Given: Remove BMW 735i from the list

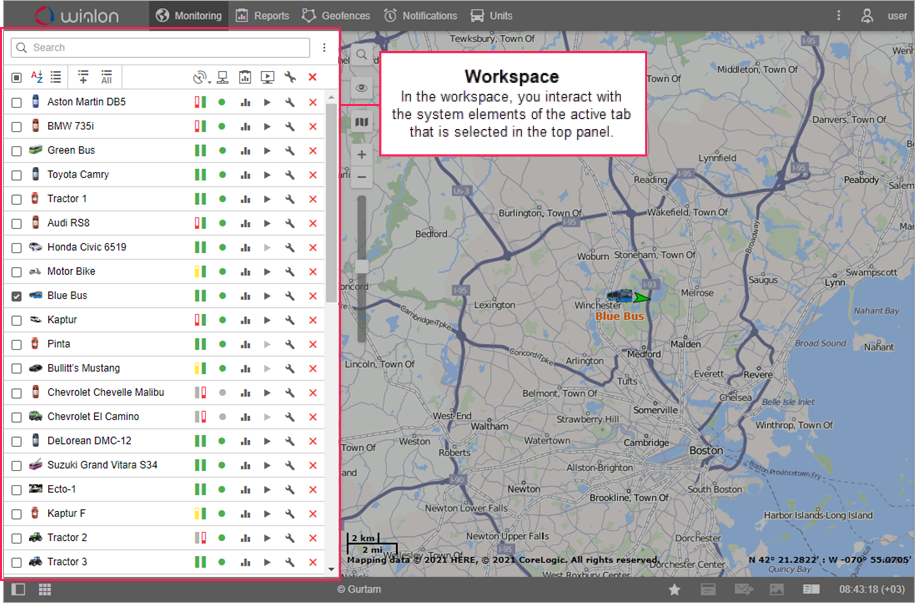Looking at the screenshot, I should click(313, 126).
